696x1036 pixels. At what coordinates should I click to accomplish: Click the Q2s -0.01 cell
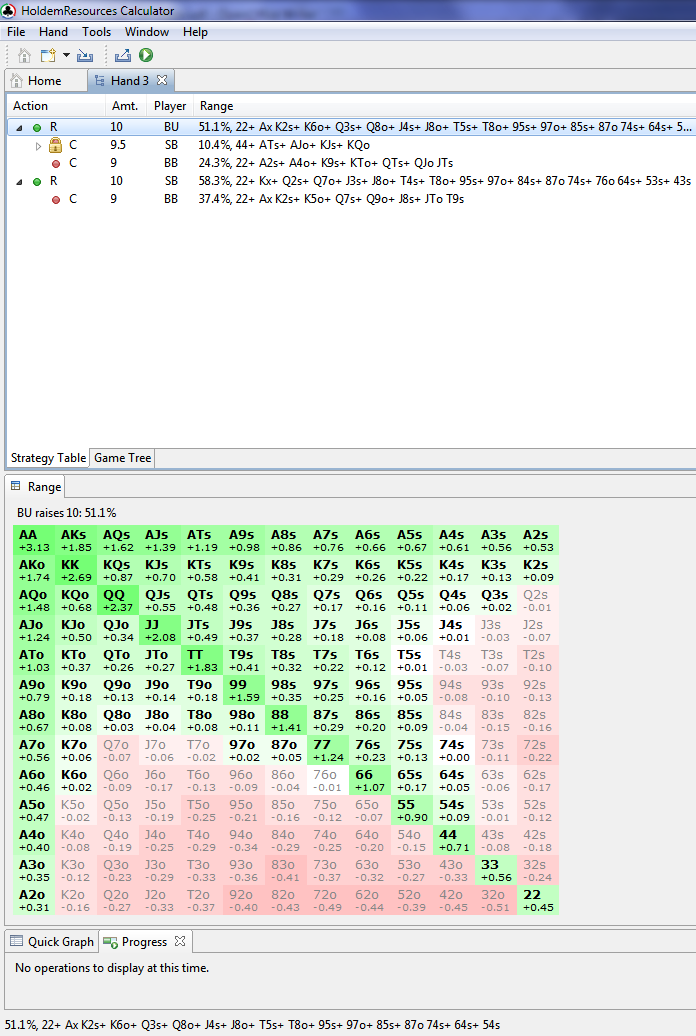538,601
